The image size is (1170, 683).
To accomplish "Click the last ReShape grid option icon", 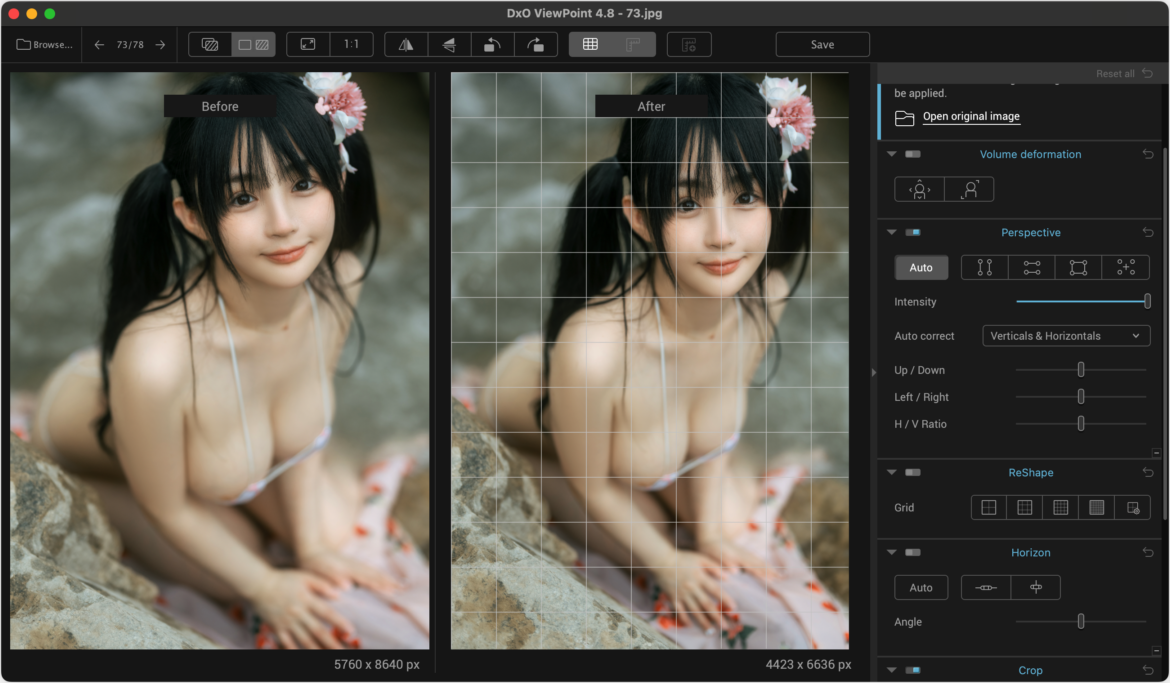I will coord(1133,508).
